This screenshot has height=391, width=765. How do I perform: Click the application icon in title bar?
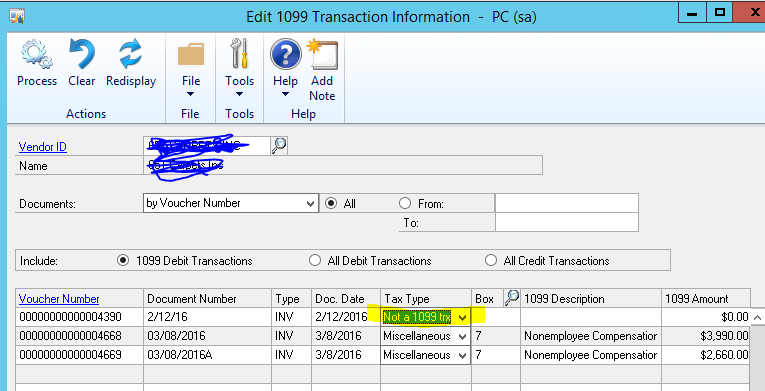[x=17, y=17]
